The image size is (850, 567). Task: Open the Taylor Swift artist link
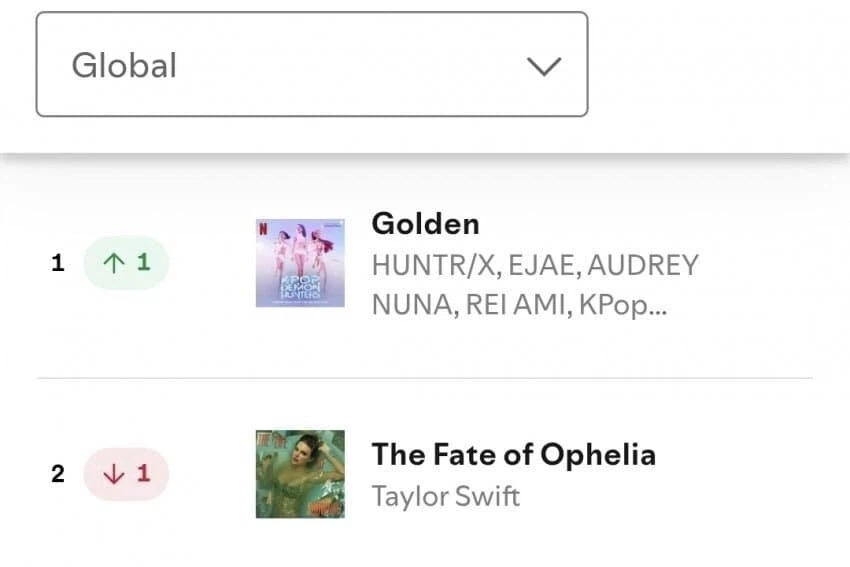click(x=445, y=496)
